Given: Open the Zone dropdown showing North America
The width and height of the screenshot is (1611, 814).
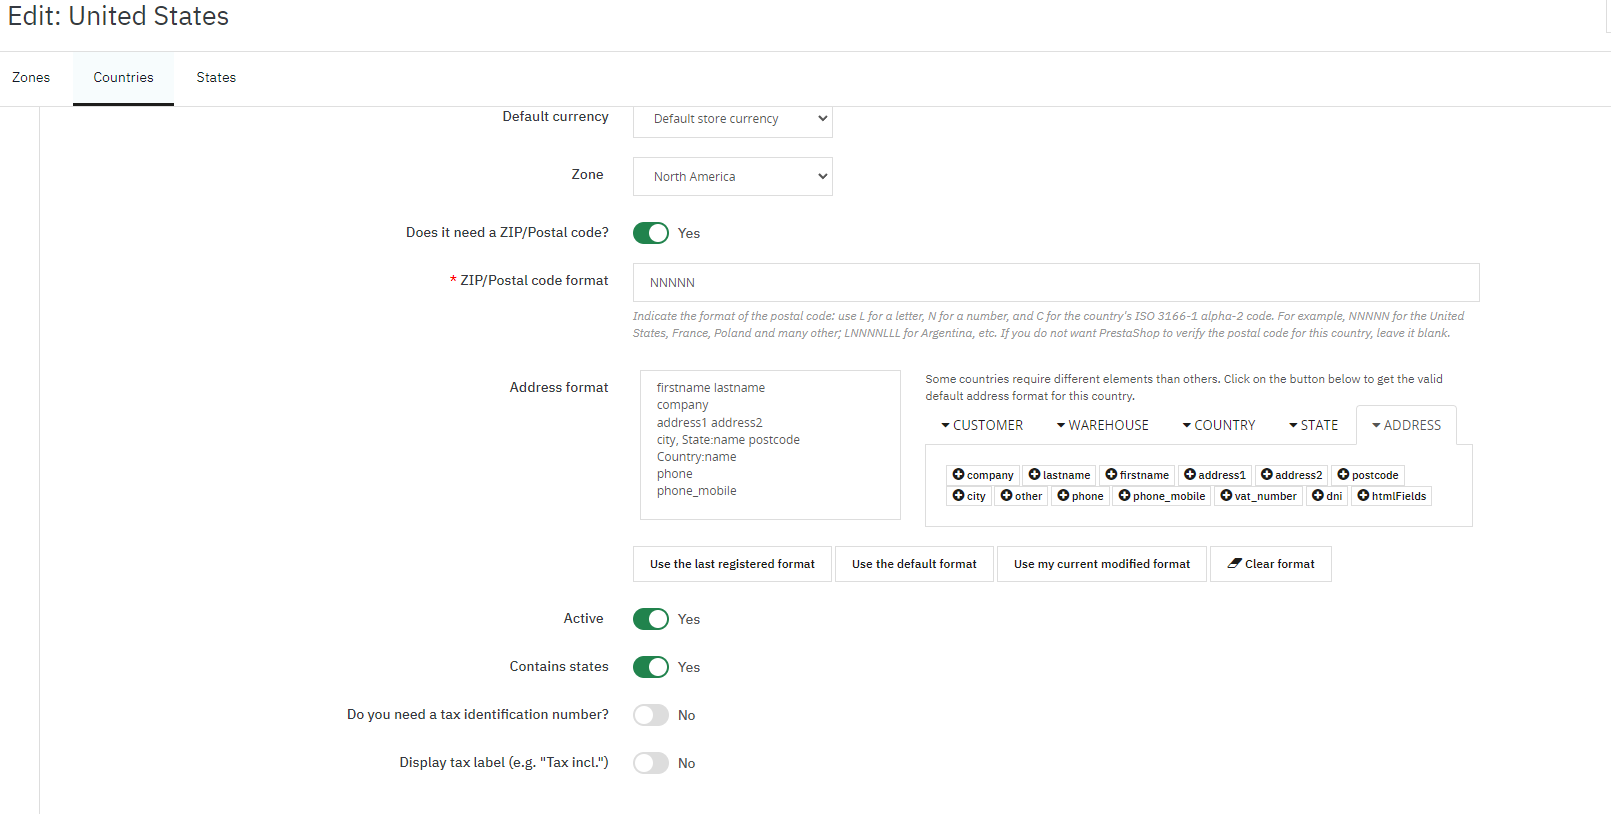Looking at the screenshot, I should tap(732, 177).
